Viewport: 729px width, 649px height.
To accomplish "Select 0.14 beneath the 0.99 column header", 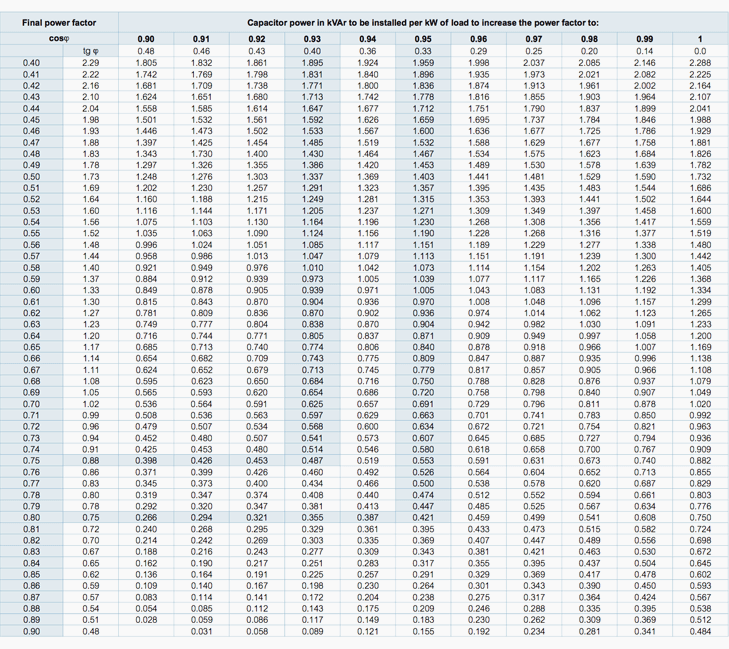I will click(x=645, y=51).
